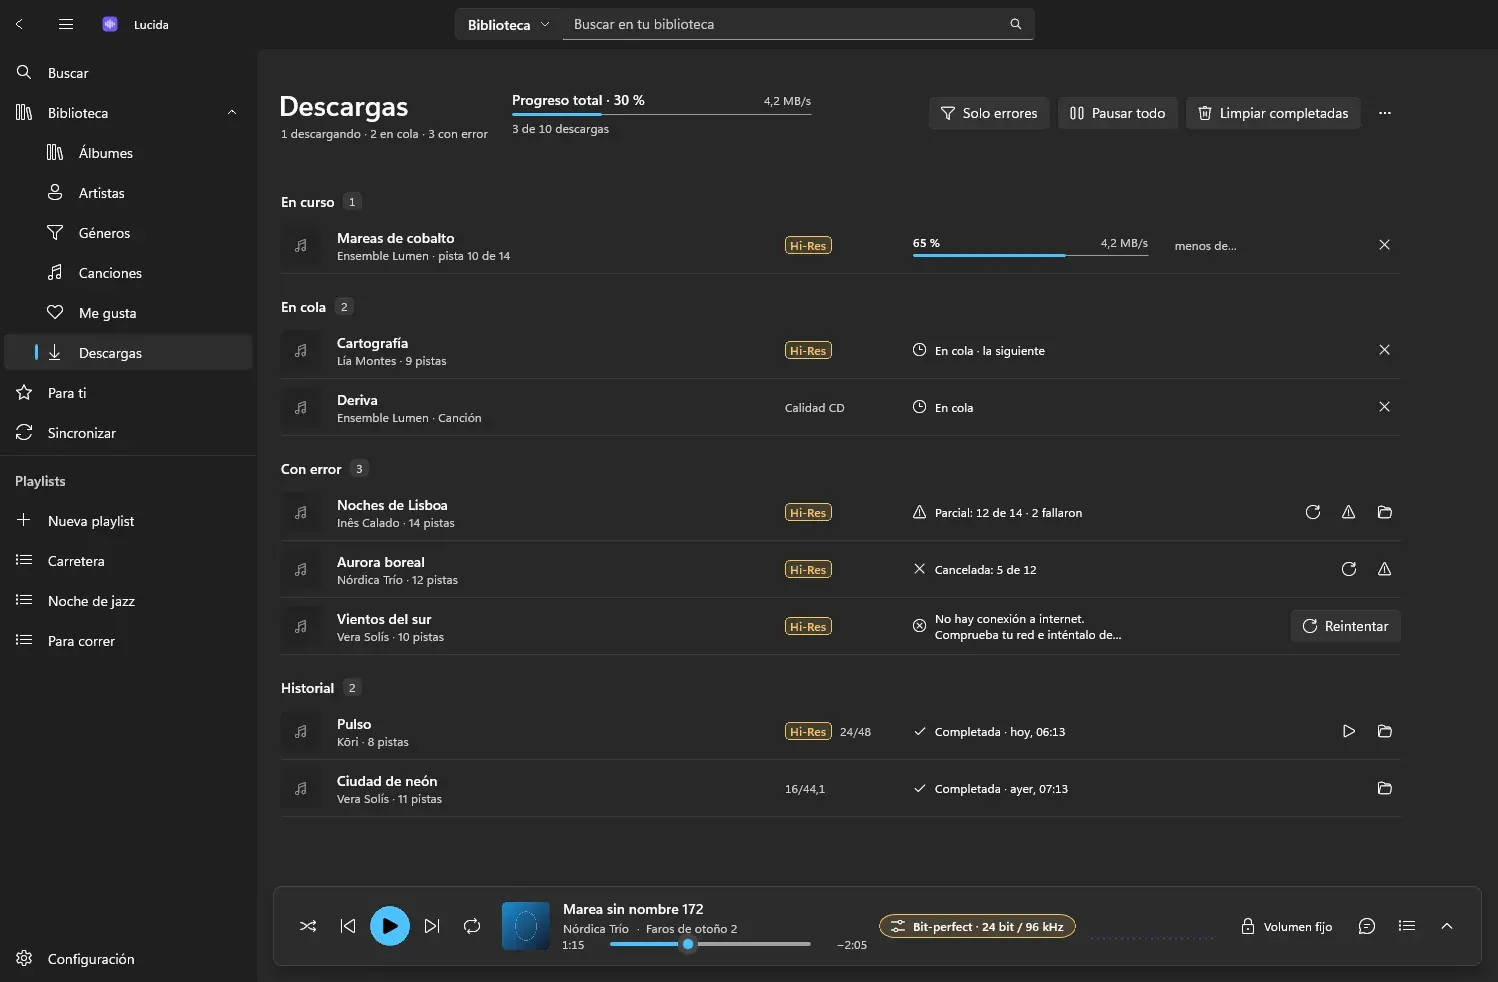Viewport: 1498px width, 982px height.
Task: Retry the Noches de Lisboa download
Action: pos(1313,512)
